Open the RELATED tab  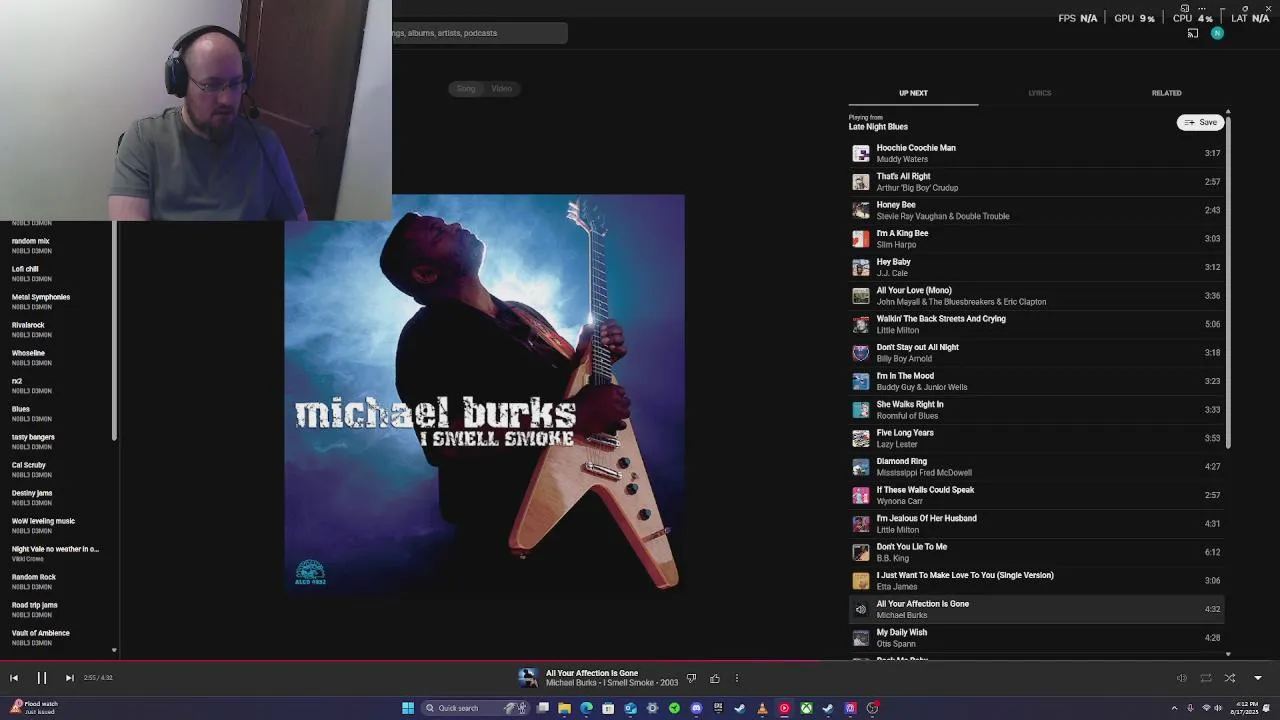[1166, 93]
